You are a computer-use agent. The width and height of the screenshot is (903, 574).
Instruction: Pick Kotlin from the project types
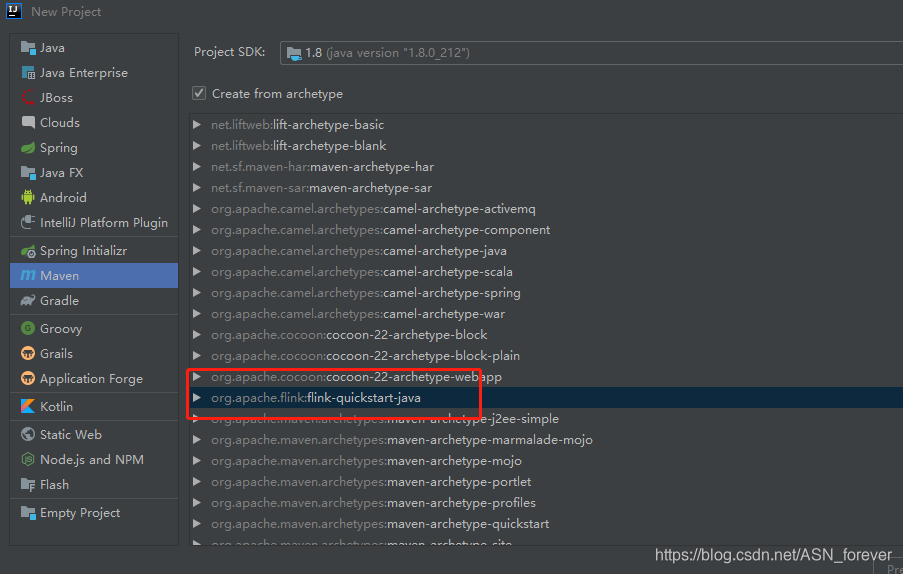click(x=56, y=406)
